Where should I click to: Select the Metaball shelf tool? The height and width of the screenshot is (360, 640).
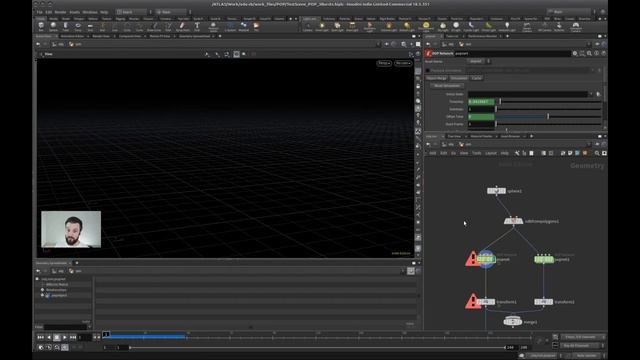pyautogui.click(x=243, y=27)
